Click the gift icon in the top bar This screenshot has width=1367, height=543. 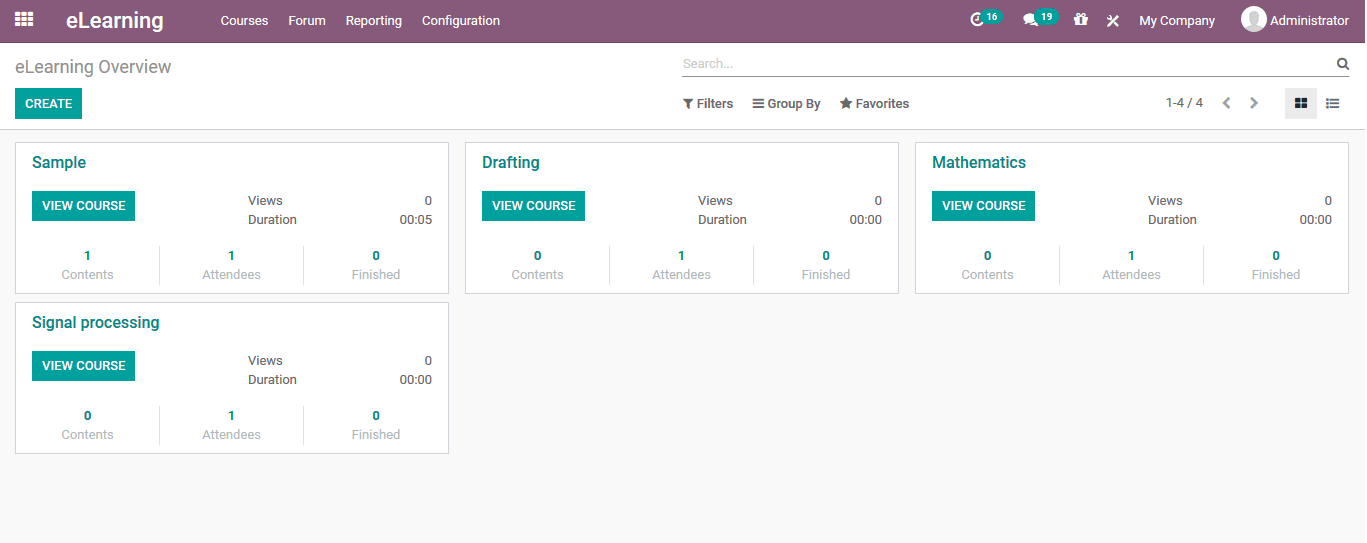tap(1080, 20)
